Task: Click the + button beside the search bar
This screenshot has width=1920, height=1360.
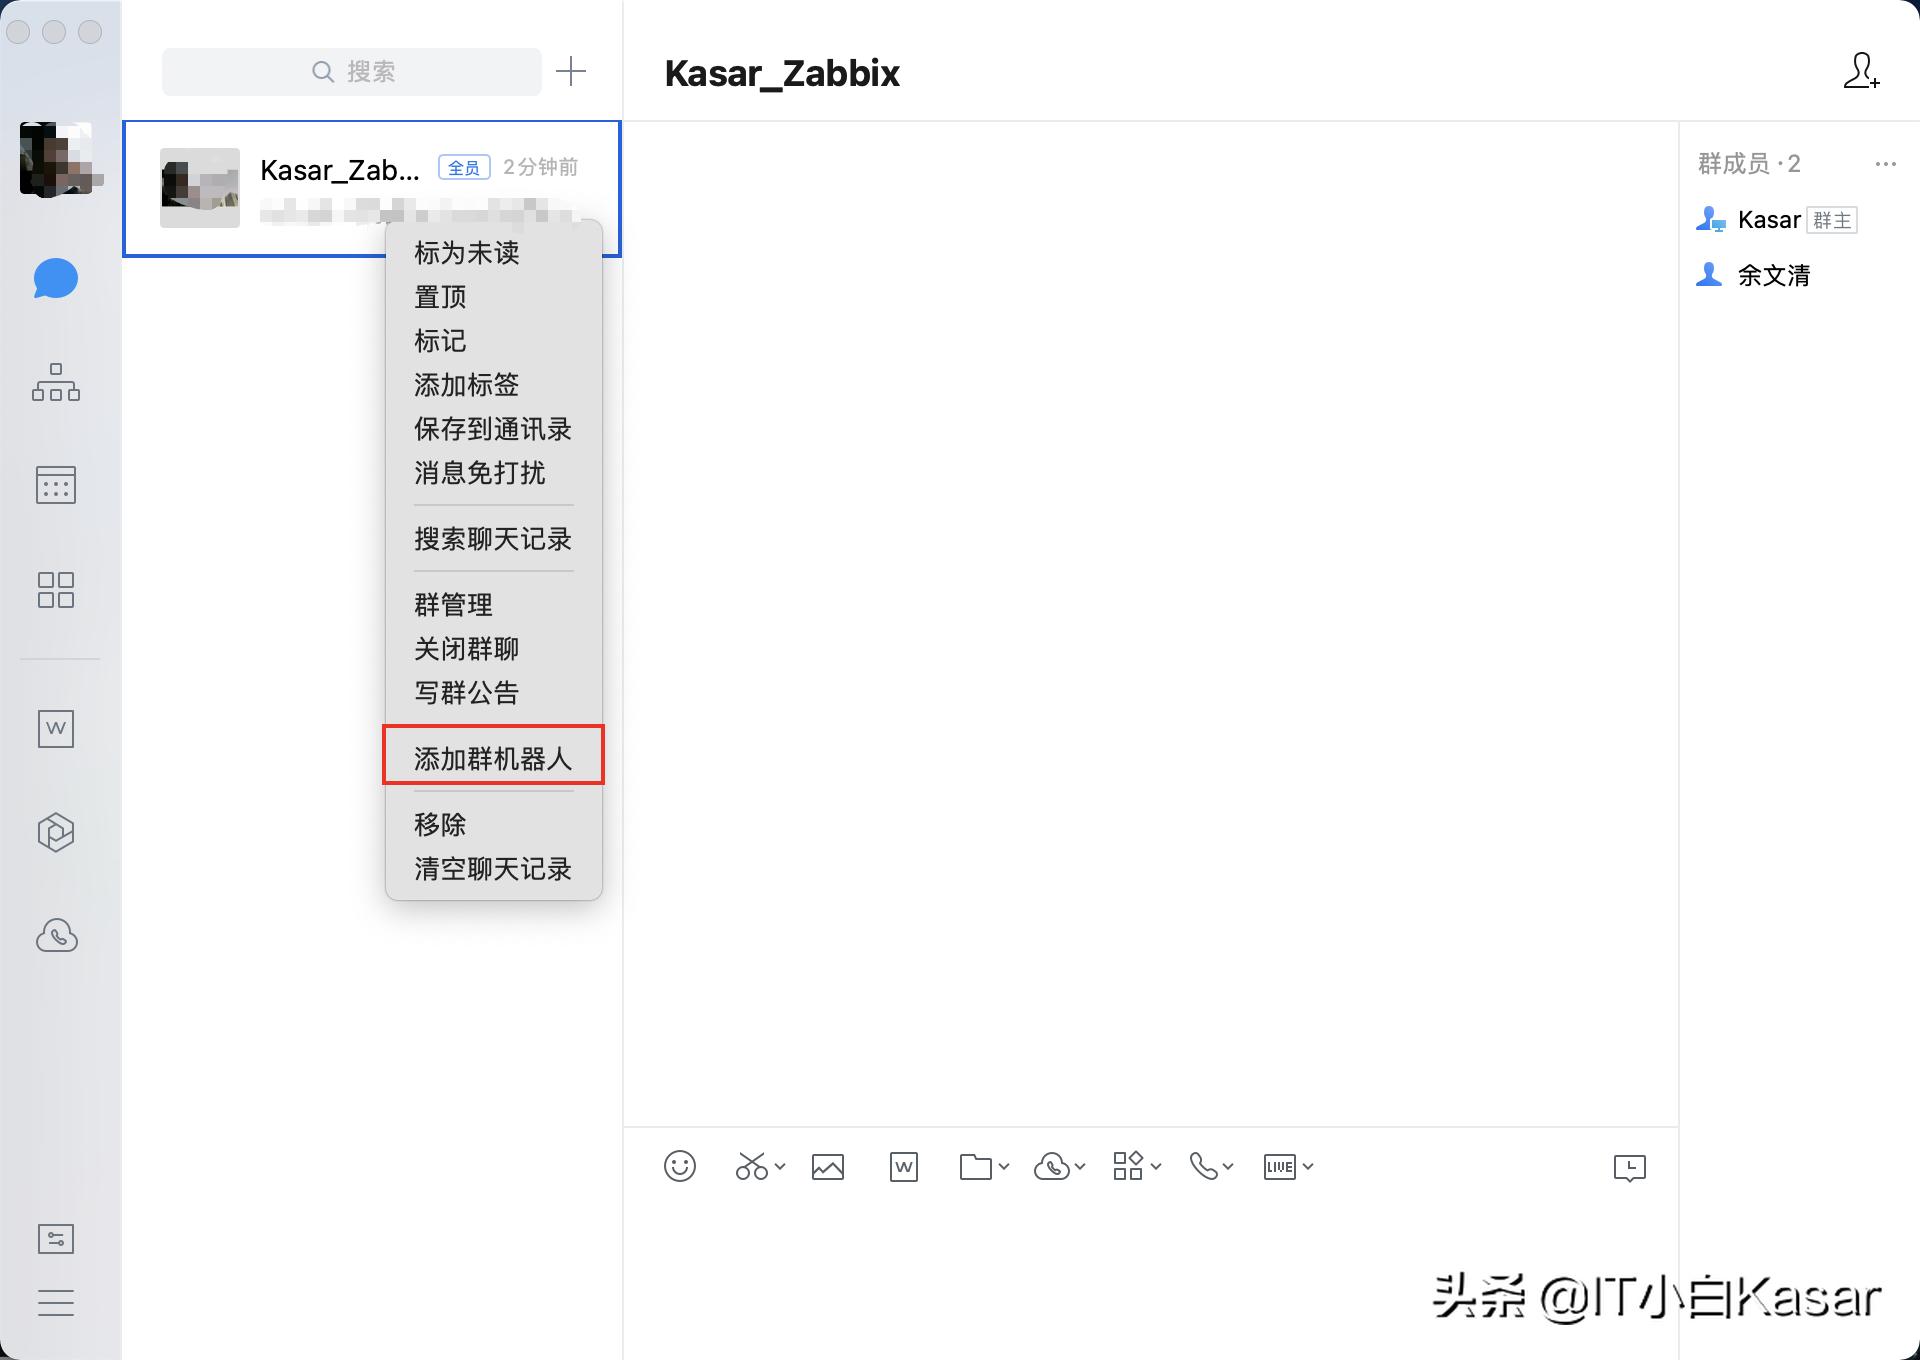Action: pos(572,71)
